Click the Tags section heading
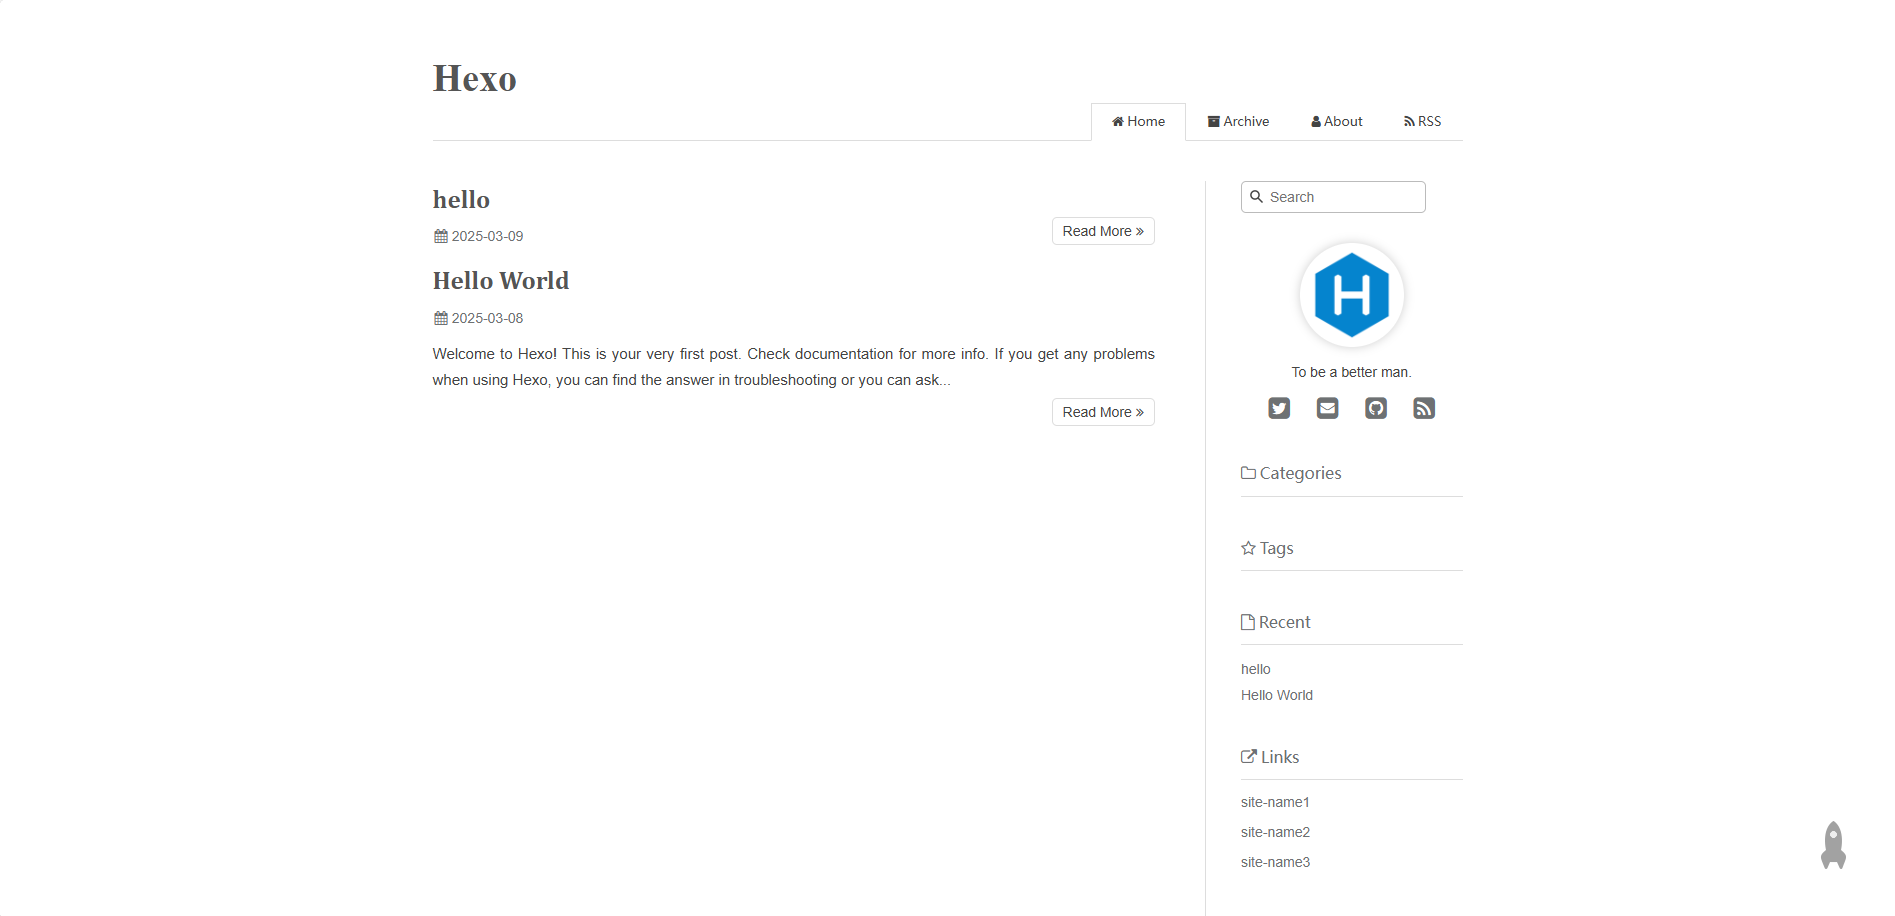This screenshot has width=1895, height=916. pyautogui.click(x=1267, y=548)
